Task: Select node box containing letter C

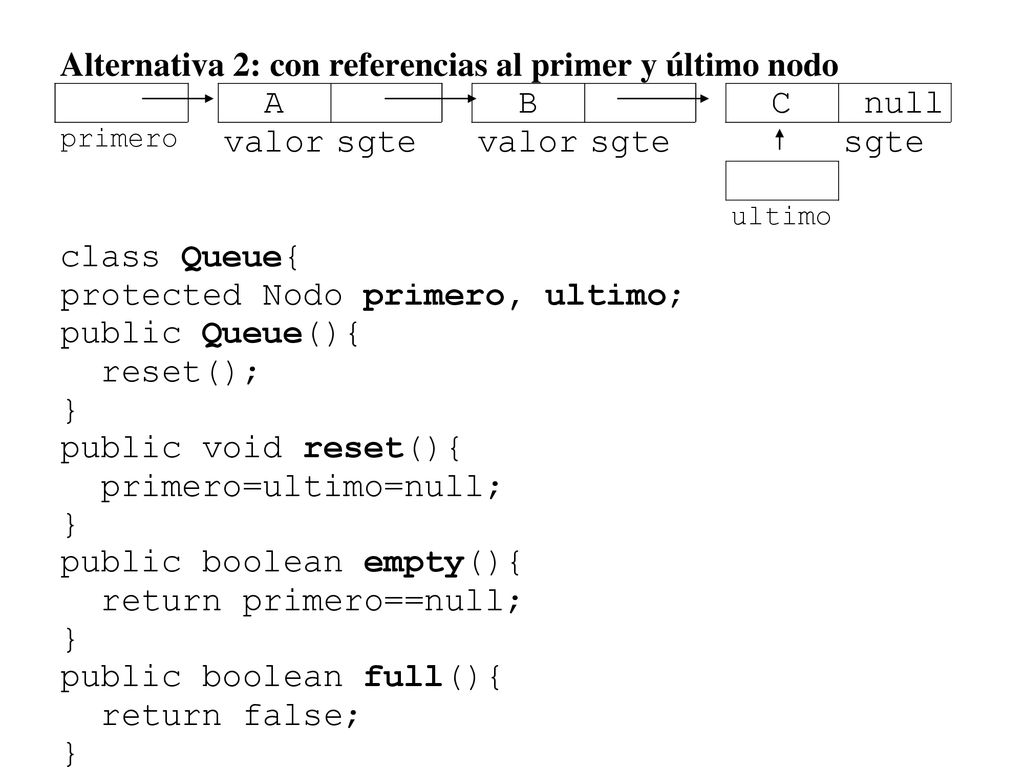Action: point(782,103)
